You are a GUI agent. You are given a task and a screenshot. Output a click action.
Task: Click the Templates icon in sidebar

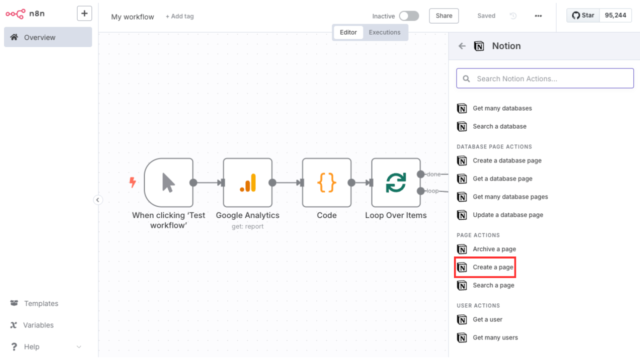pos(14,303)
